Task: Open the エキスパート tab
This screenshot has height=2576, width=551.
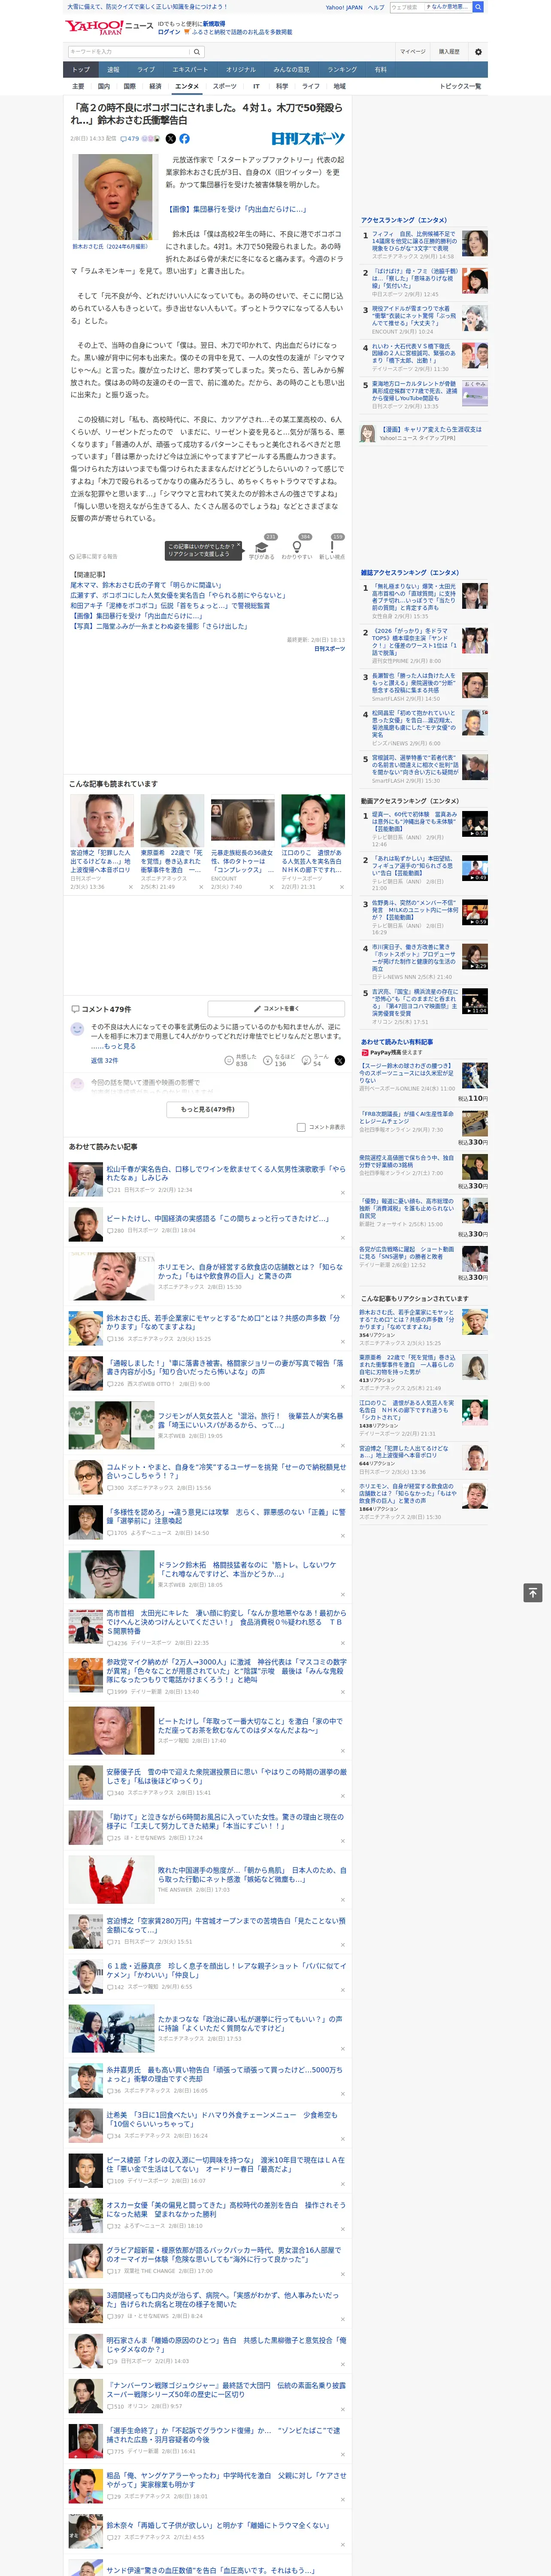Action: [x=190, y=70]
